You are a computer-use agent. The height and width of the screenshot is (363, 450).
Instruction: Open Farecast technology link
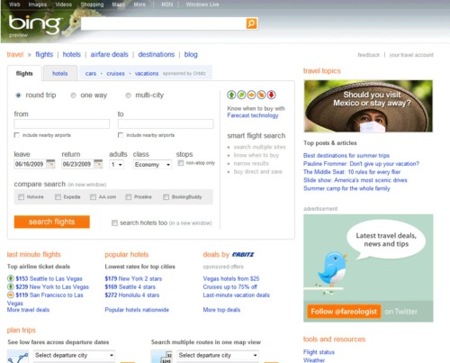253,115
